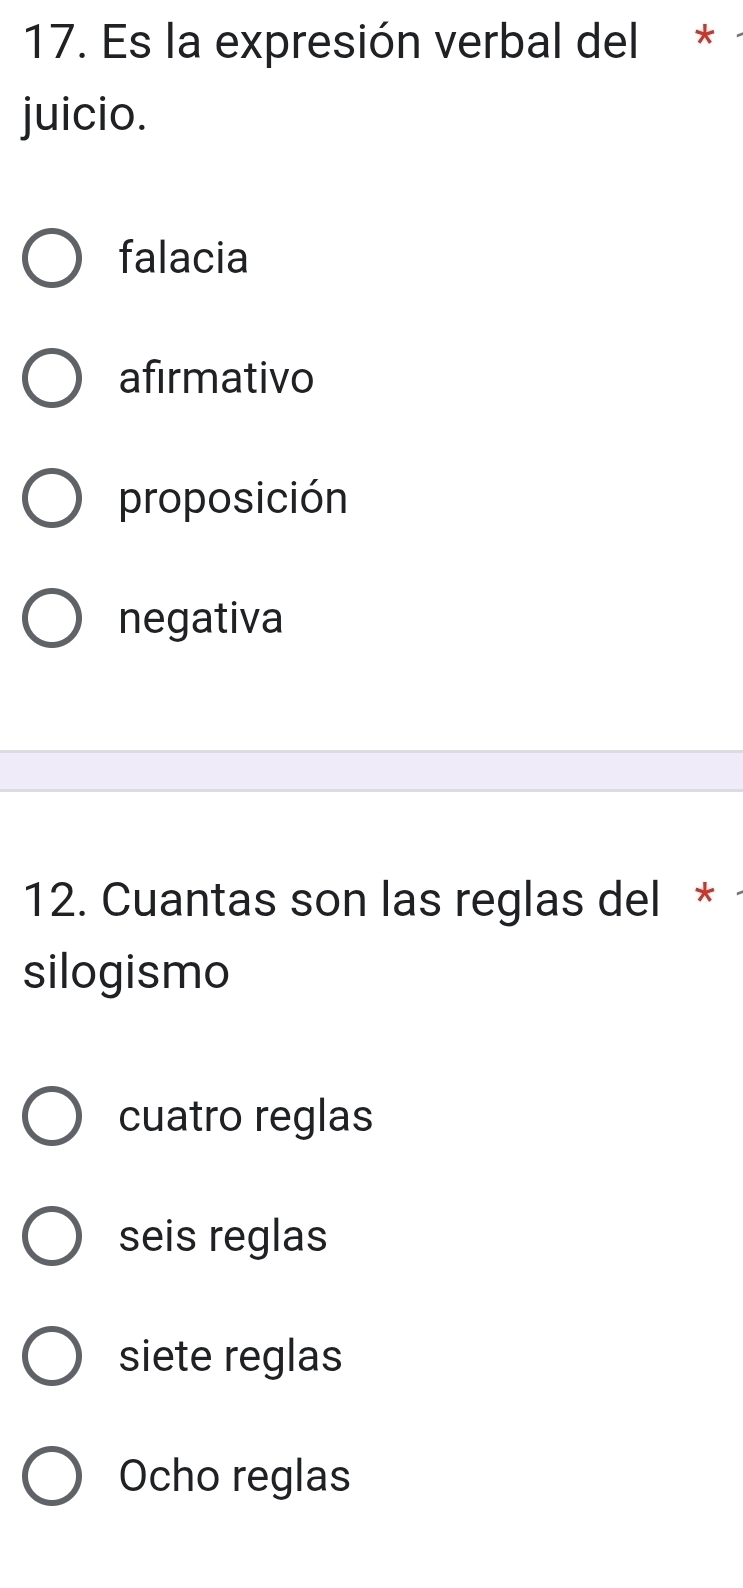Tap the 'proposición' answer label text
Screen dimensions: 743x1588
point(233,499)
